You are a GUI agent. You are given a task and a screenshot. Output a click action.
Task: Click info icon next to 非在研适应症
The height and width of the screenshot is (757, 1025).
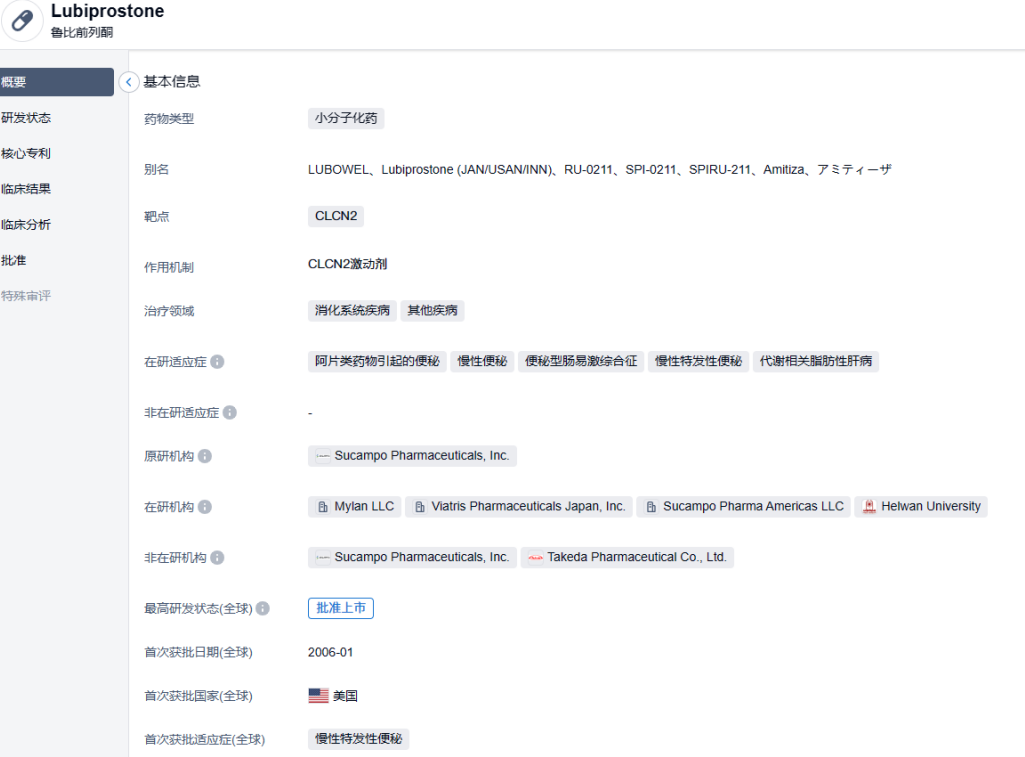[x=230, y=413]
